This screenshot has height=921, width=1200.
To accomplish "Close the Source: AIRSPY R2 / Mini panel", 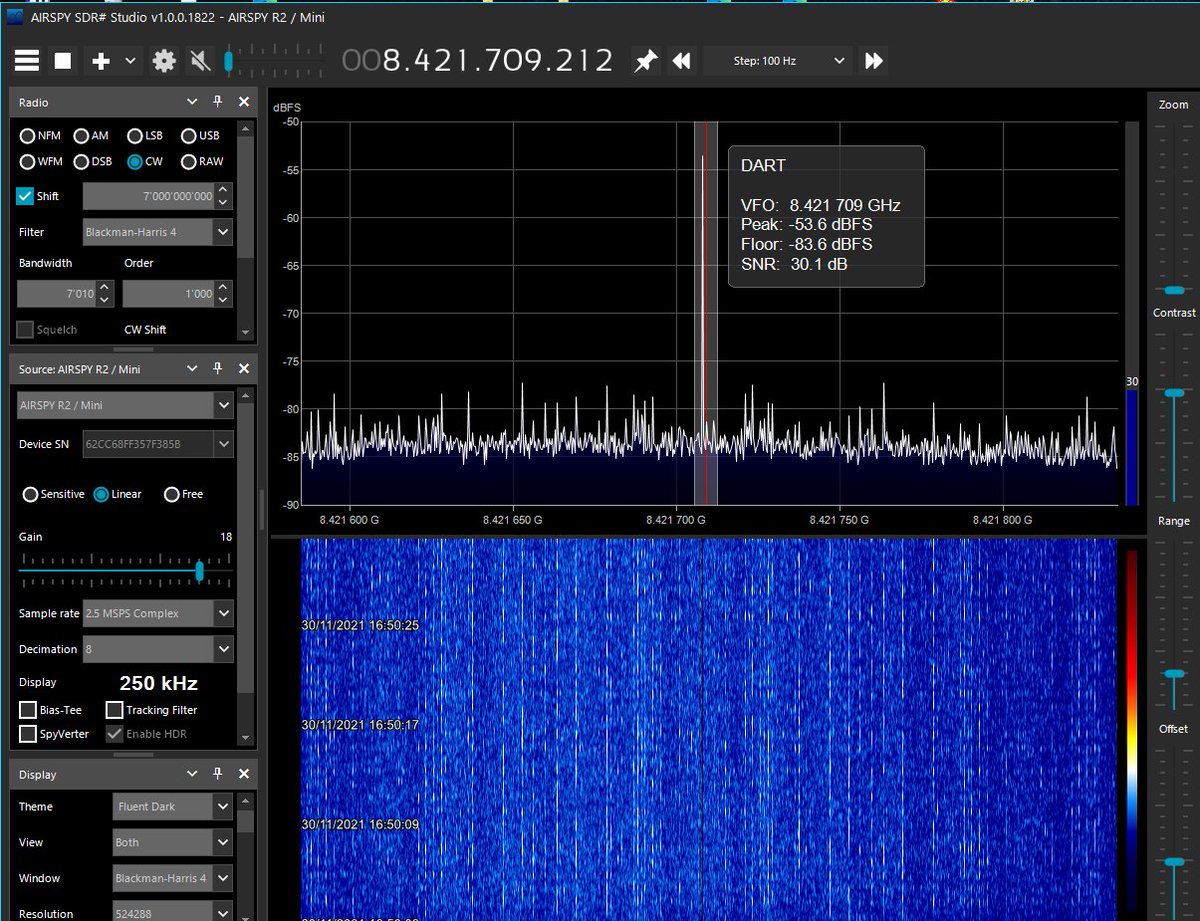I will [244, 369].
